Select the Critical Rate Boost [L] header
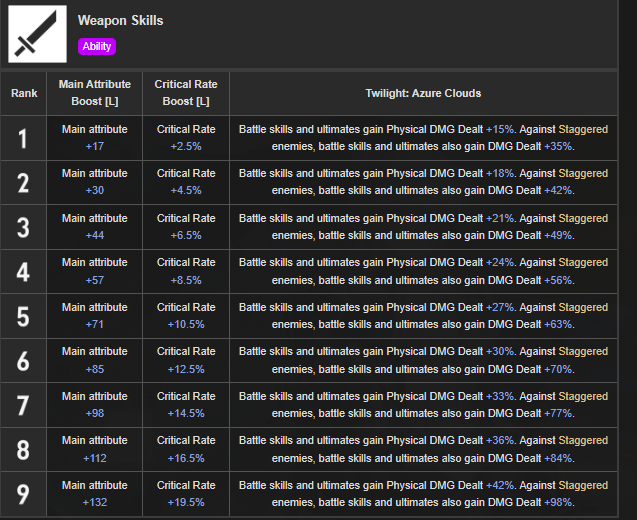 coord(186,93)
